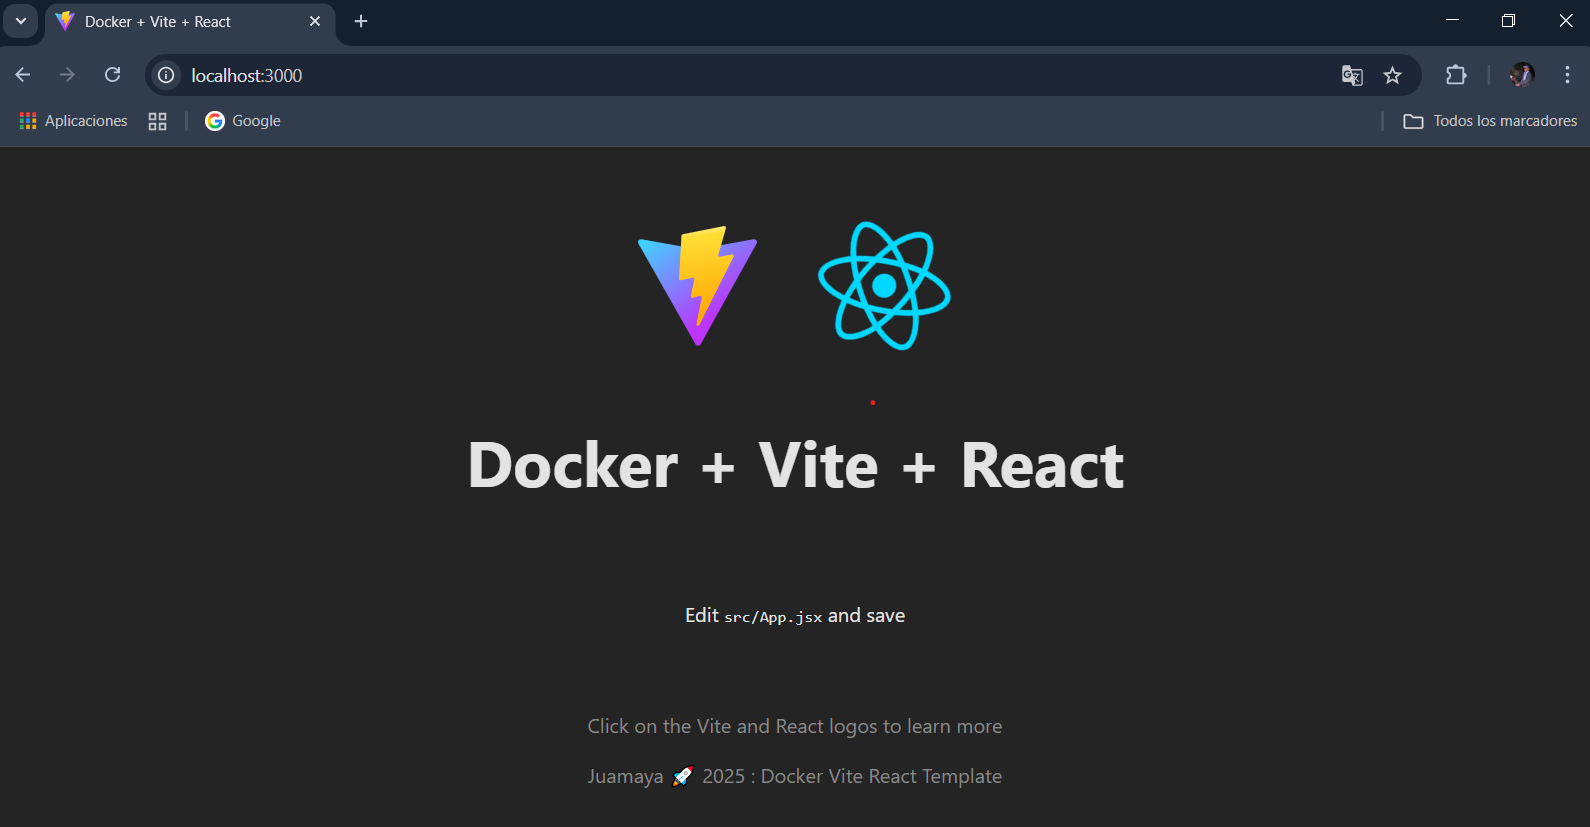Select the Docker + Vite + React tab
Image resolution: width=1590 pixels, height=827 pixels.
point(190,22)
